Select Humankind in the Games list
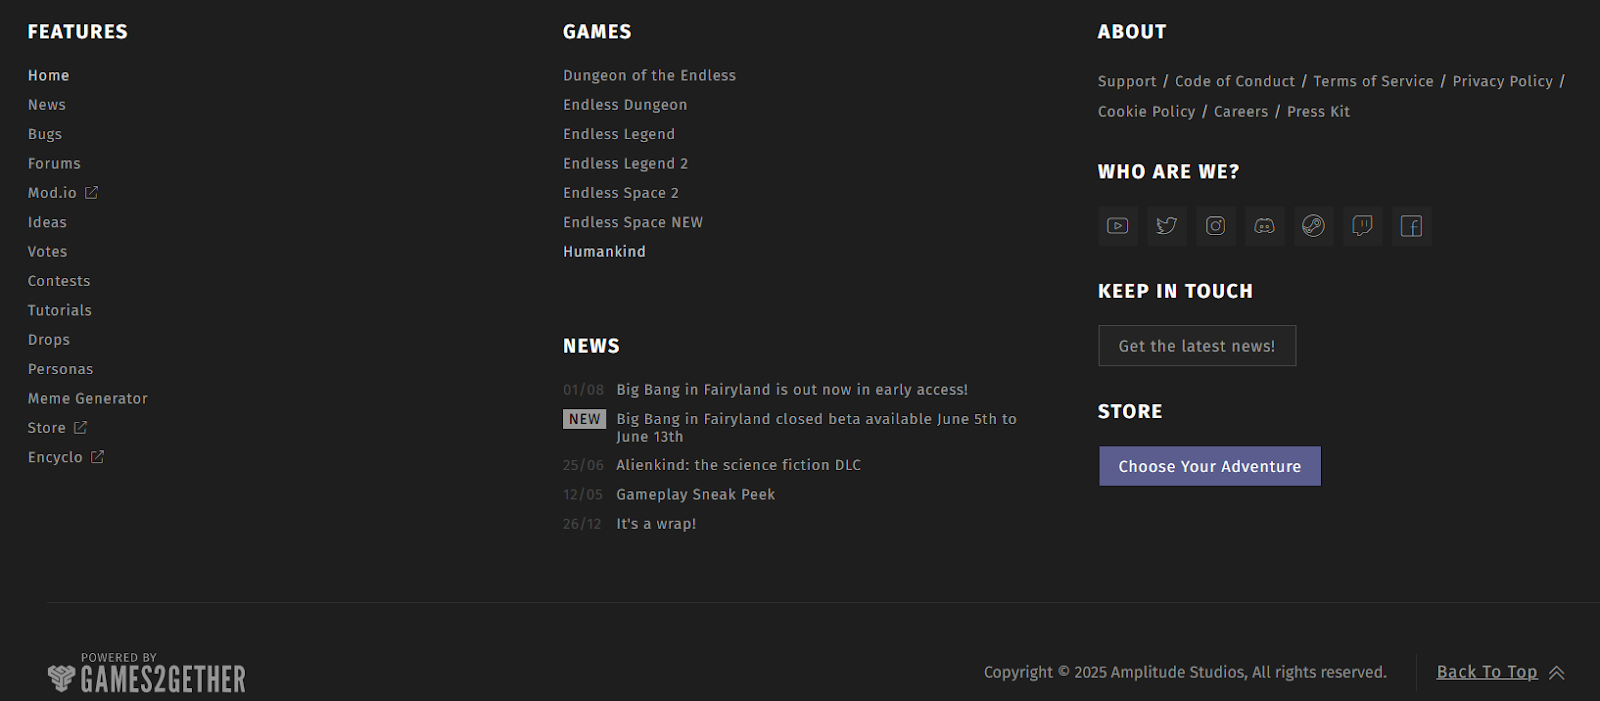This screenshot has height=701, width=1600. (604, 252)
